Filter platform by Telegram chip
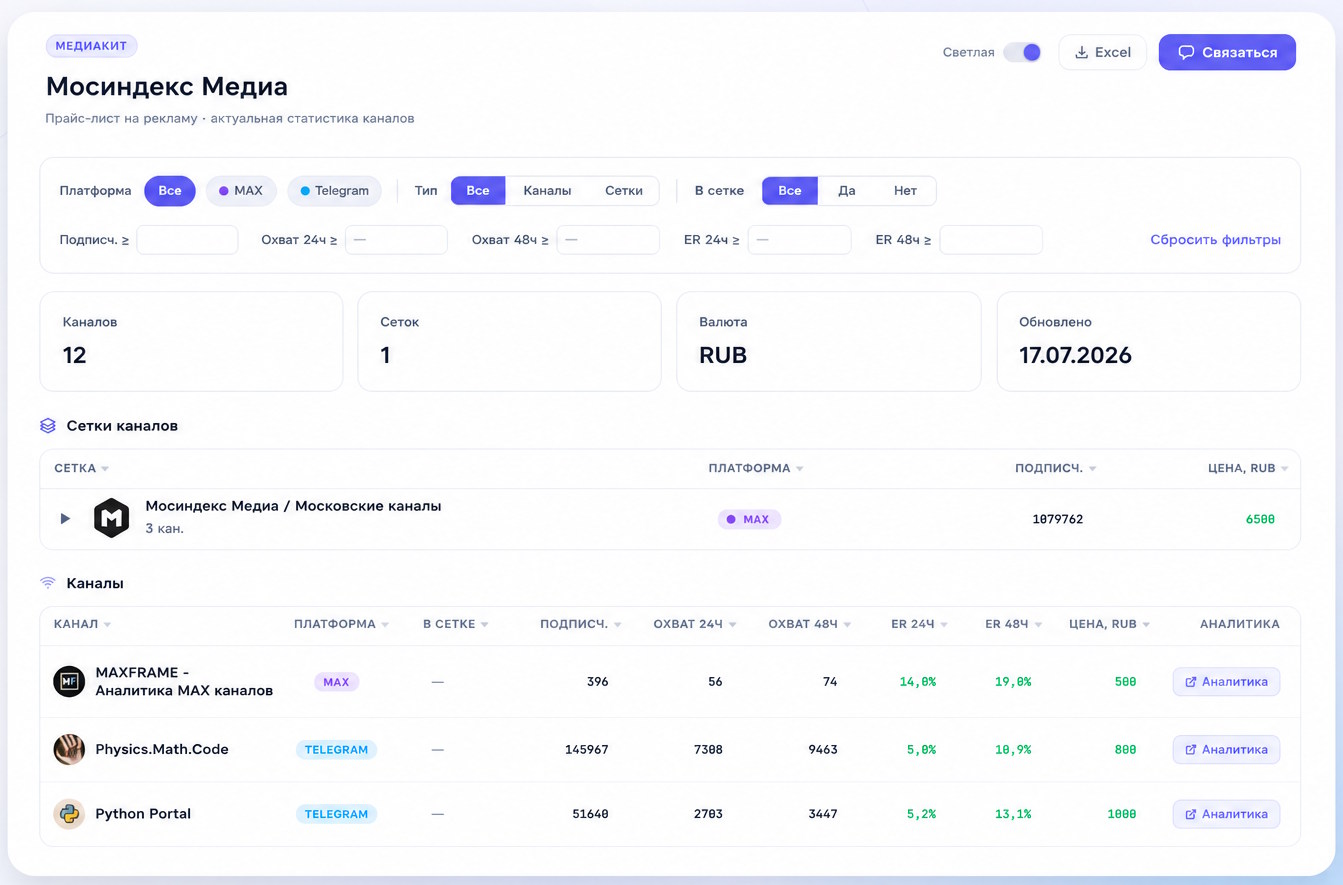 coord(335,191)
